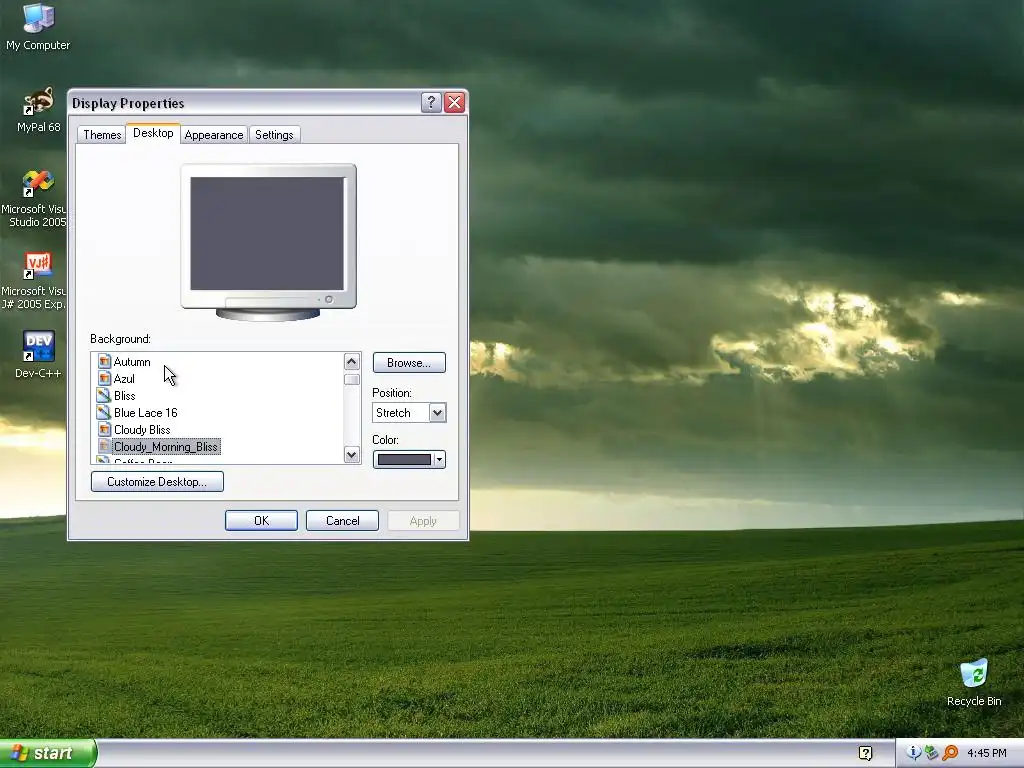Click the Cloudy_Morning_Bliss file icon
Screen dimensions: 1024x768
click(104, 446)
